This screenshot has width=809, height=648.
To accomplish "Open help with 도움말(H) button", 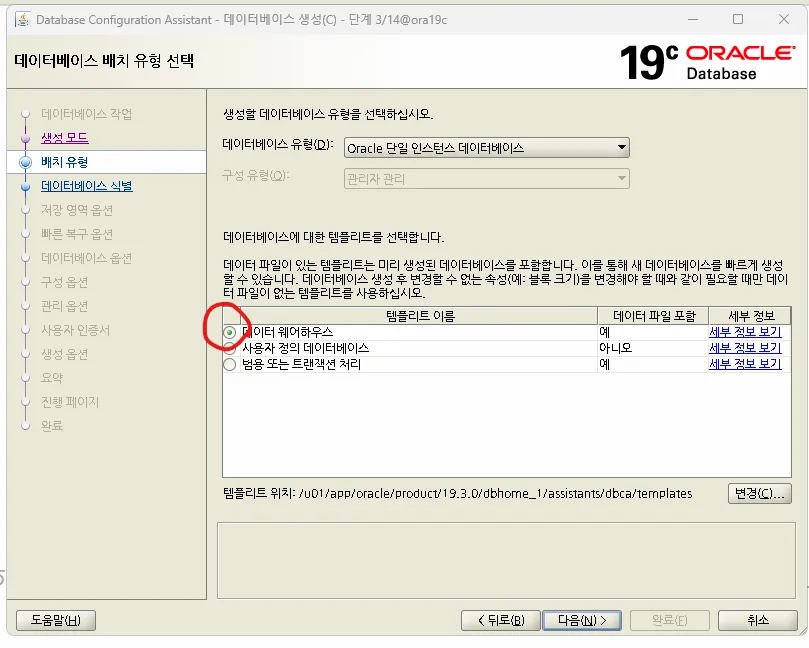I will 56,620.
